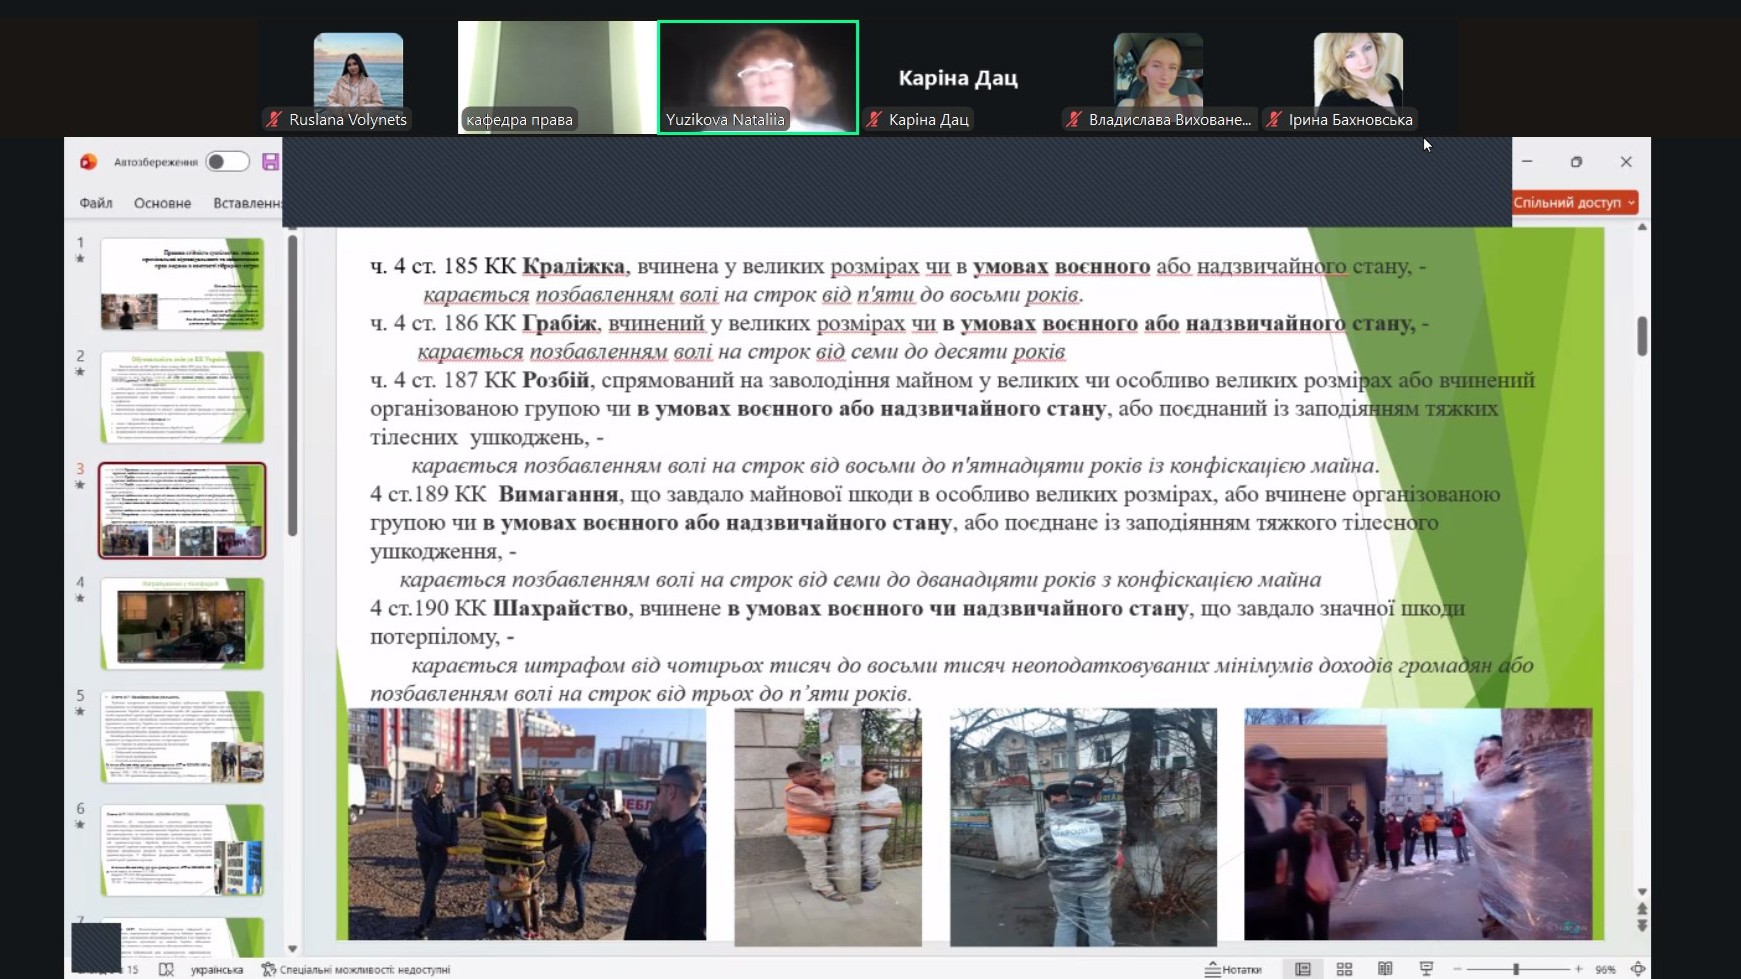This screenshot has height=979, width=1741.
Task: Click the zoom slider handle
Action: pos(1516,969)
